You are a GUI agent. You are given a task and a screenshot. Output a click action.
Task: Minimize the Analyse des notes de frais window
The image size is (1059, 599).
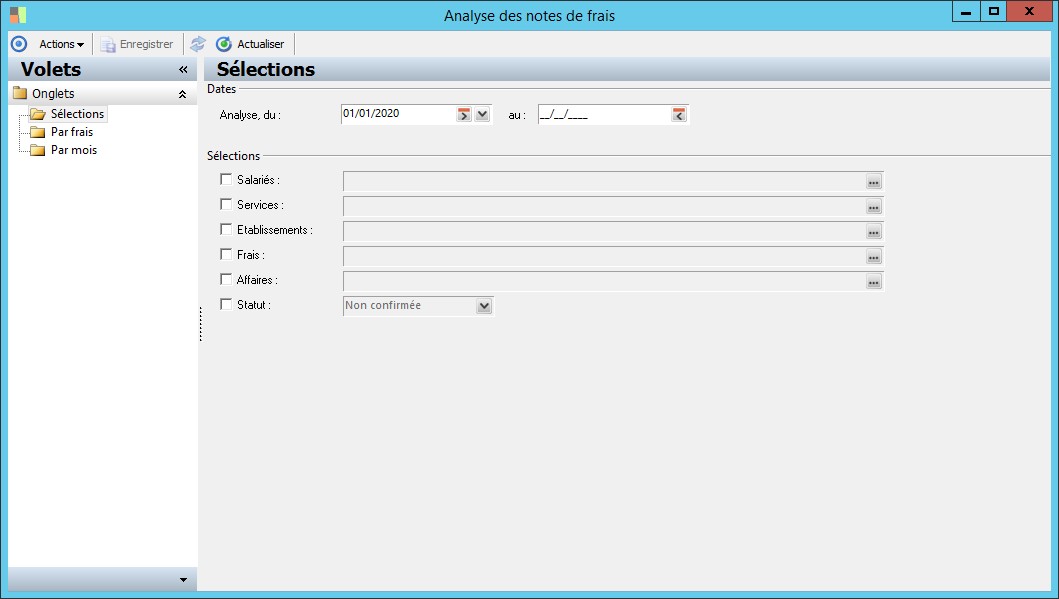(966, 11)
